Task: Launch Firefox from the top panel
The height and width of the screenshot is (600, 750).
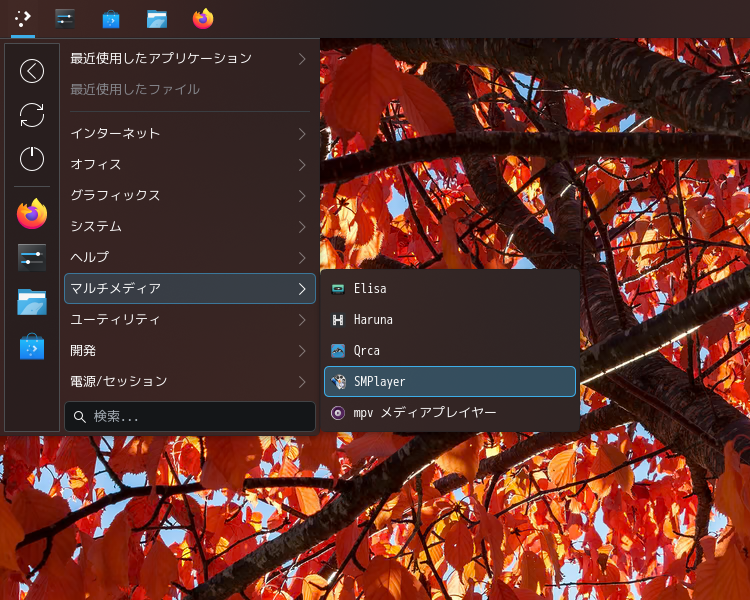Action: point(203,19)
